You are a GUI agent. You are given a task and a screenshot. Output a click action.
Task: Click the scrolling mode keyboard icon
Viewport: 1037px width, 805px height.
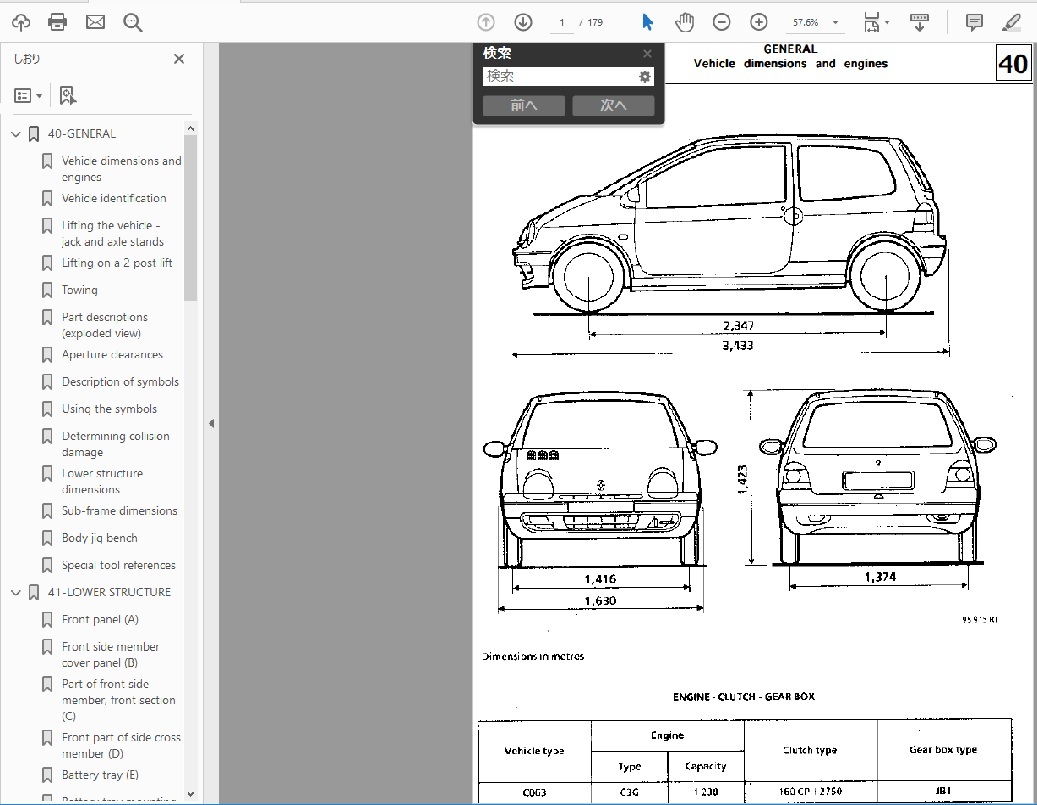(919, 22)
